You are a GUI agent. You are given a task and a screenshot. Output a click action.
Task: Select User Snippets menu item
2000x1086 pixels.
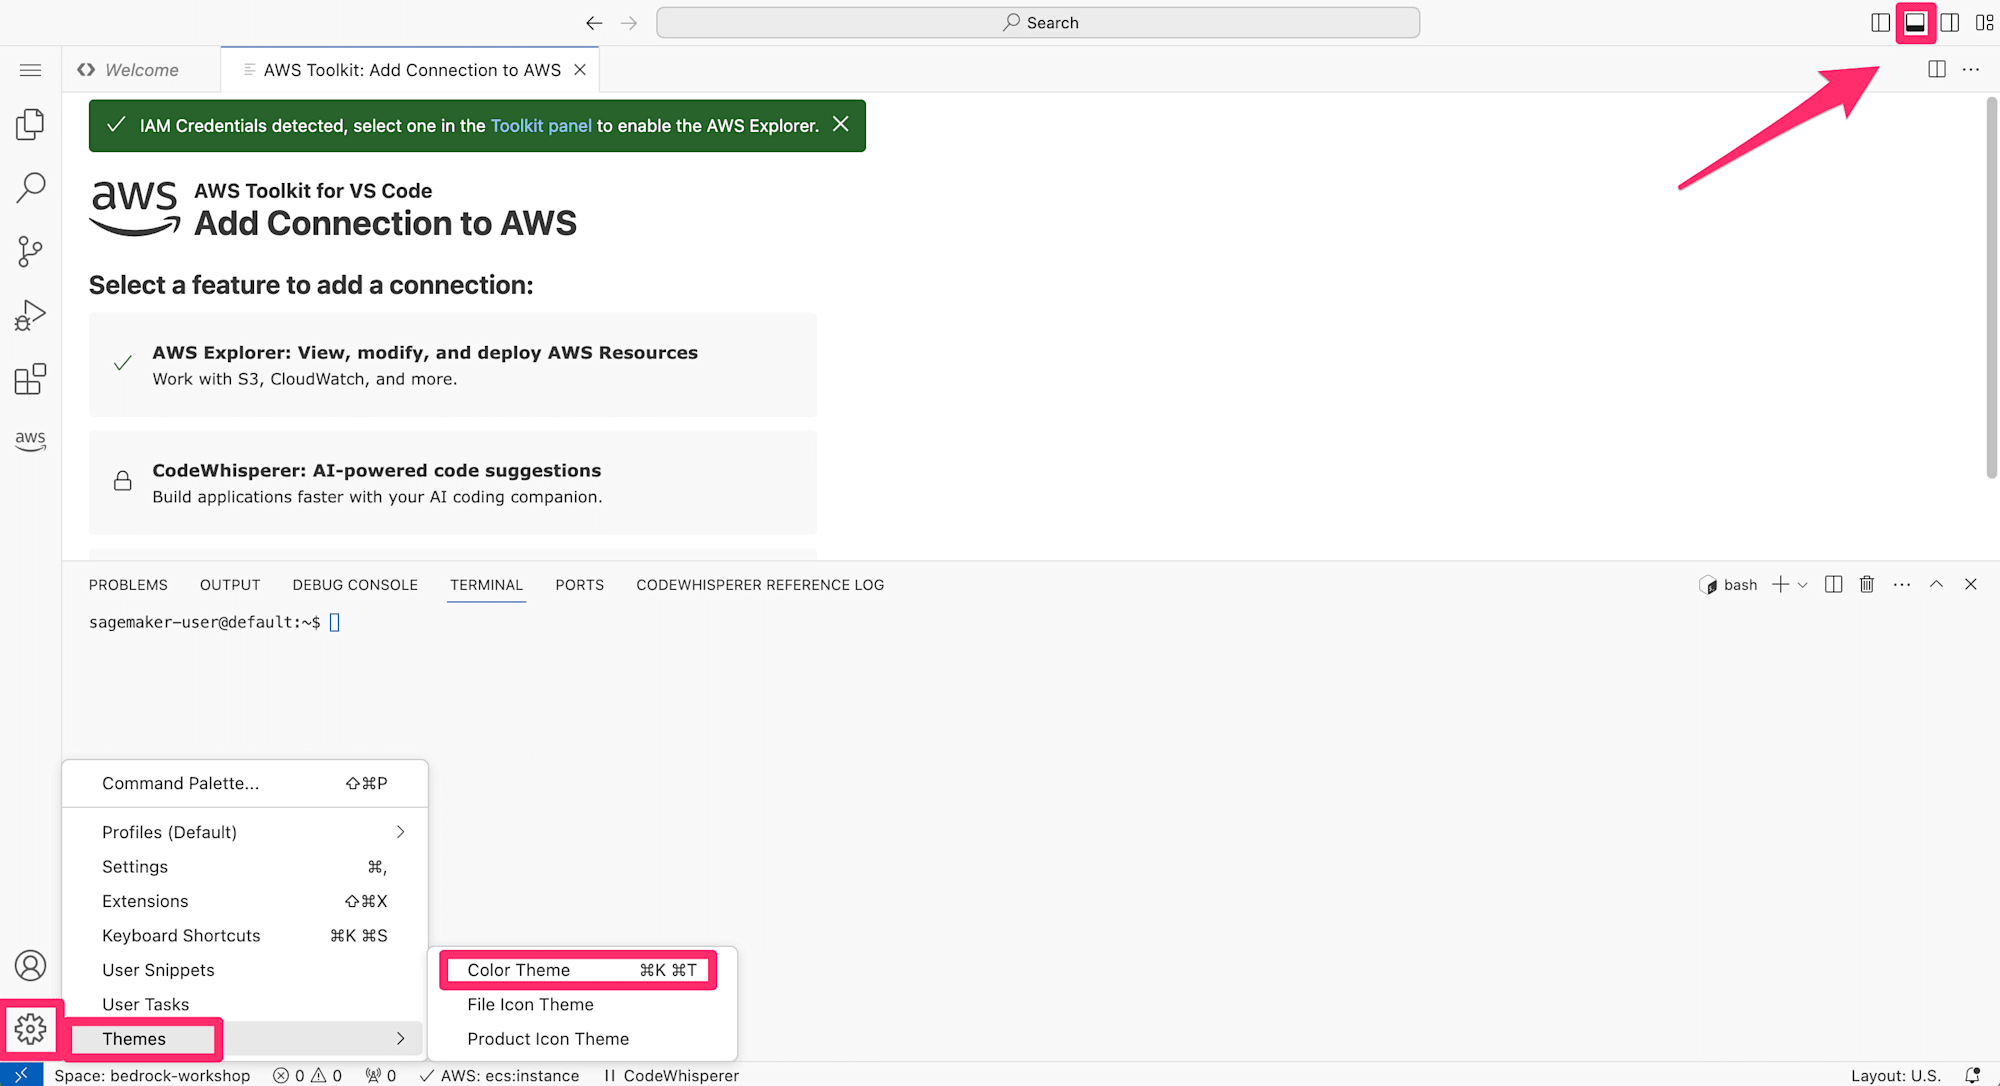(245, 970)
